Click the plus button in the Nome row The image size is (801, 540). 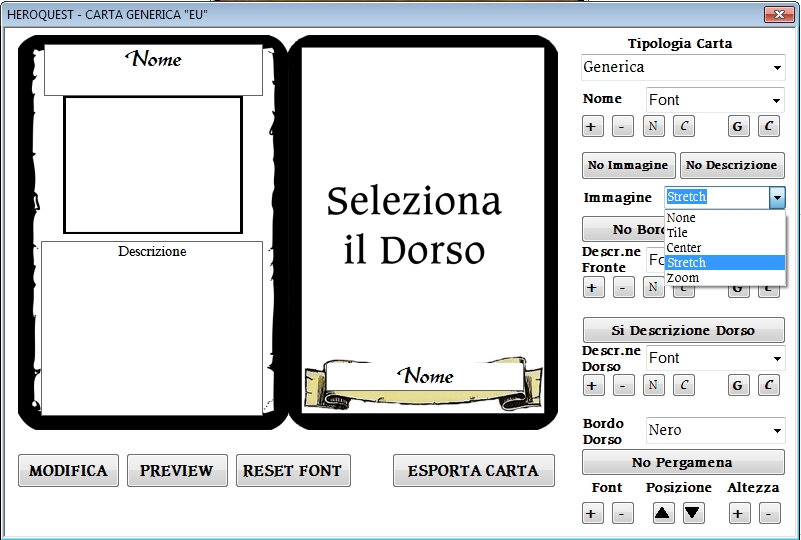593,126
